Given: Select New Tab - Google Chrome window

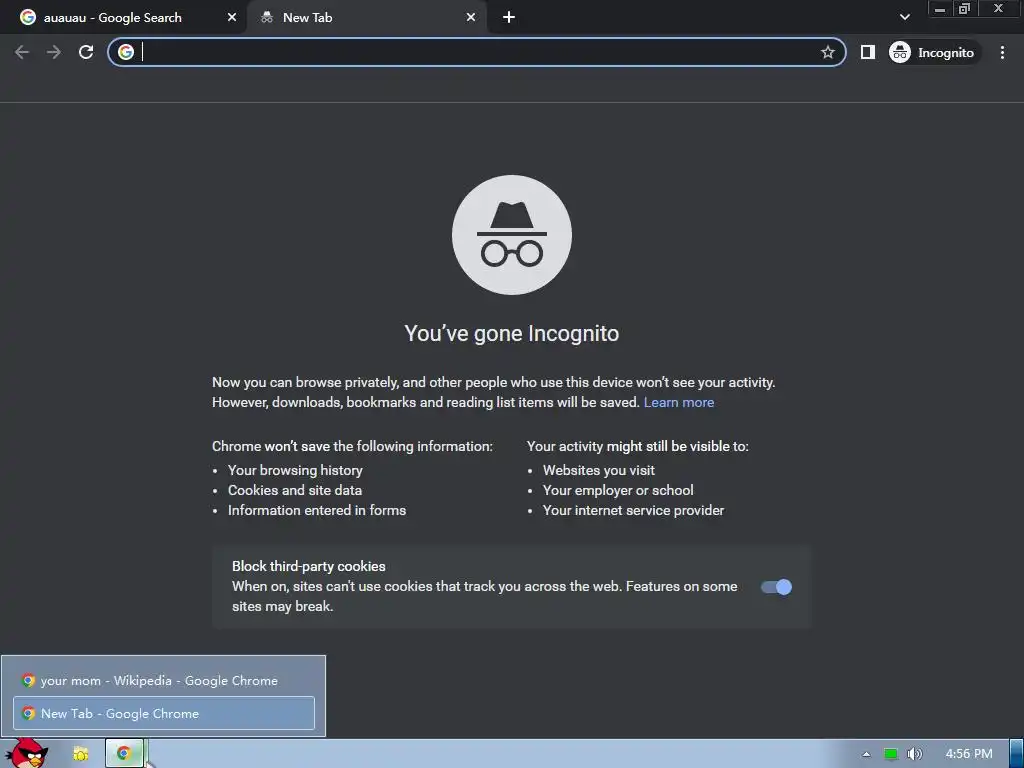Looking at the screenshot, I should click(164, 713).
